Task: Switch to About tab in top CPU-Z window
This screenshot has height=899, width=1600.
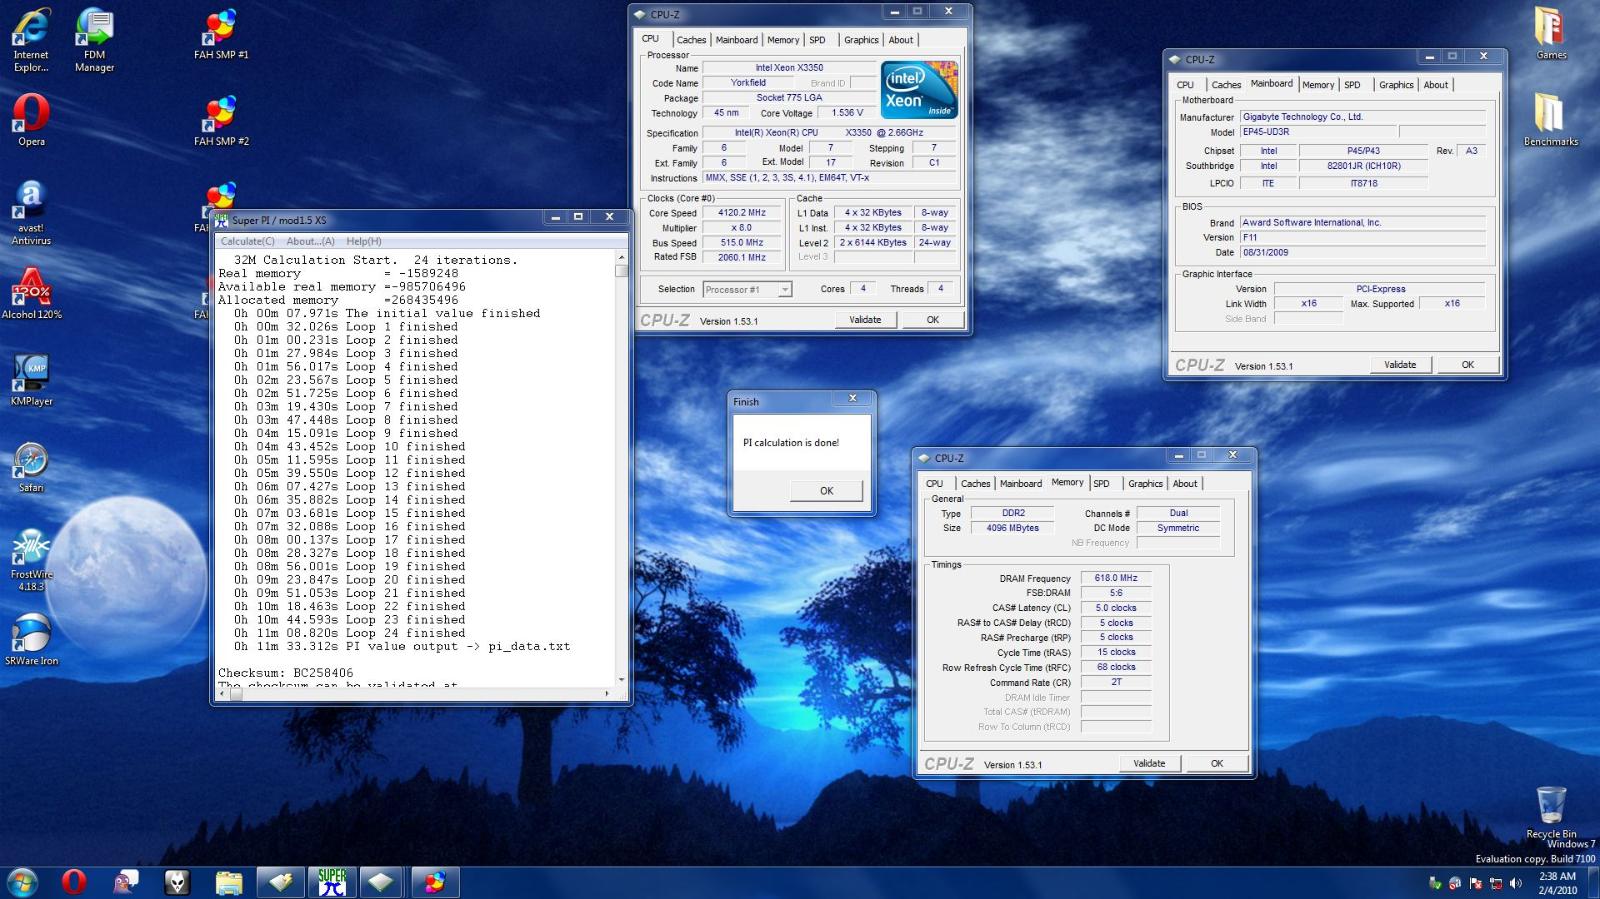Action: point(901,40)
